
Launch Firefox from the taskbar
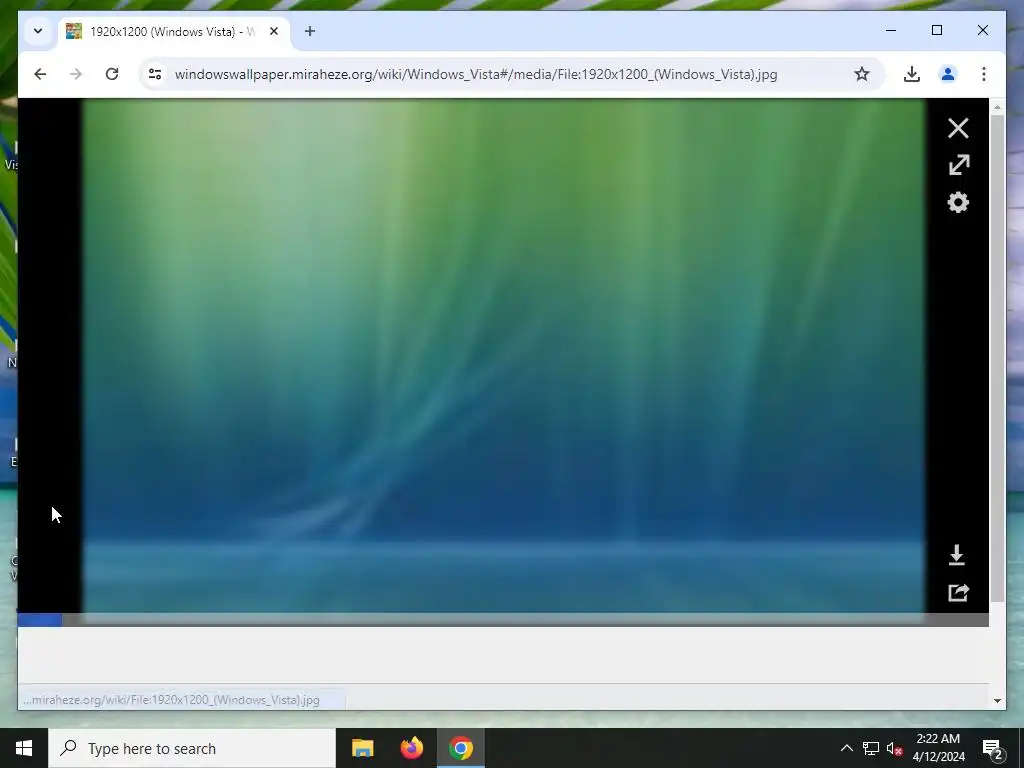411,748
